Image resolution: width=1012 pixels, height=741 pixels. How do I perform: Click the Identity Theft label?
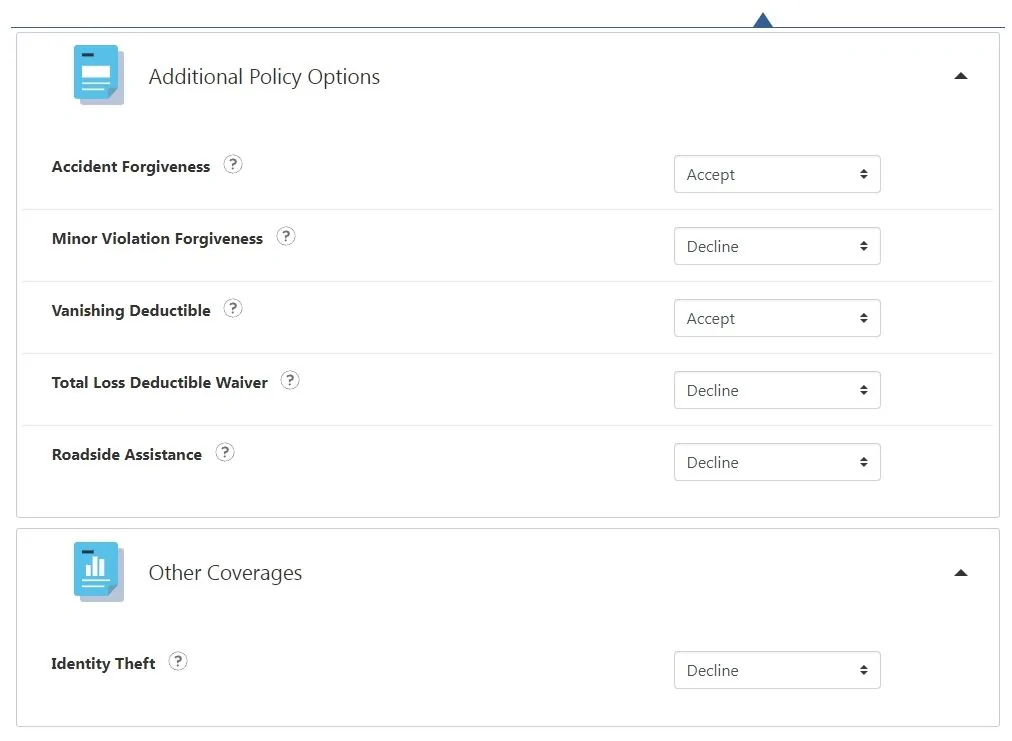tap(103, 664)
